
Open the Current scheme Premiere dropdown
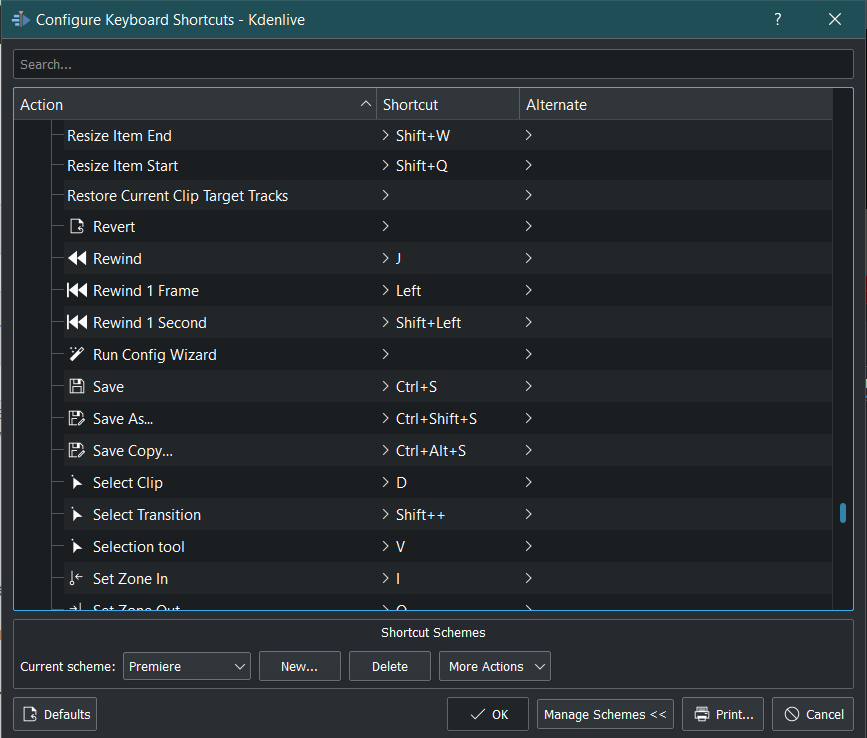pos(187,666)
